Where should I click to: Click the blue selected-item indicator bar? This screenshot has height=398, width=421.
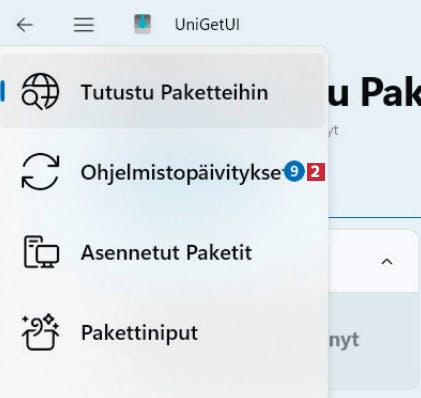point(2,91)
